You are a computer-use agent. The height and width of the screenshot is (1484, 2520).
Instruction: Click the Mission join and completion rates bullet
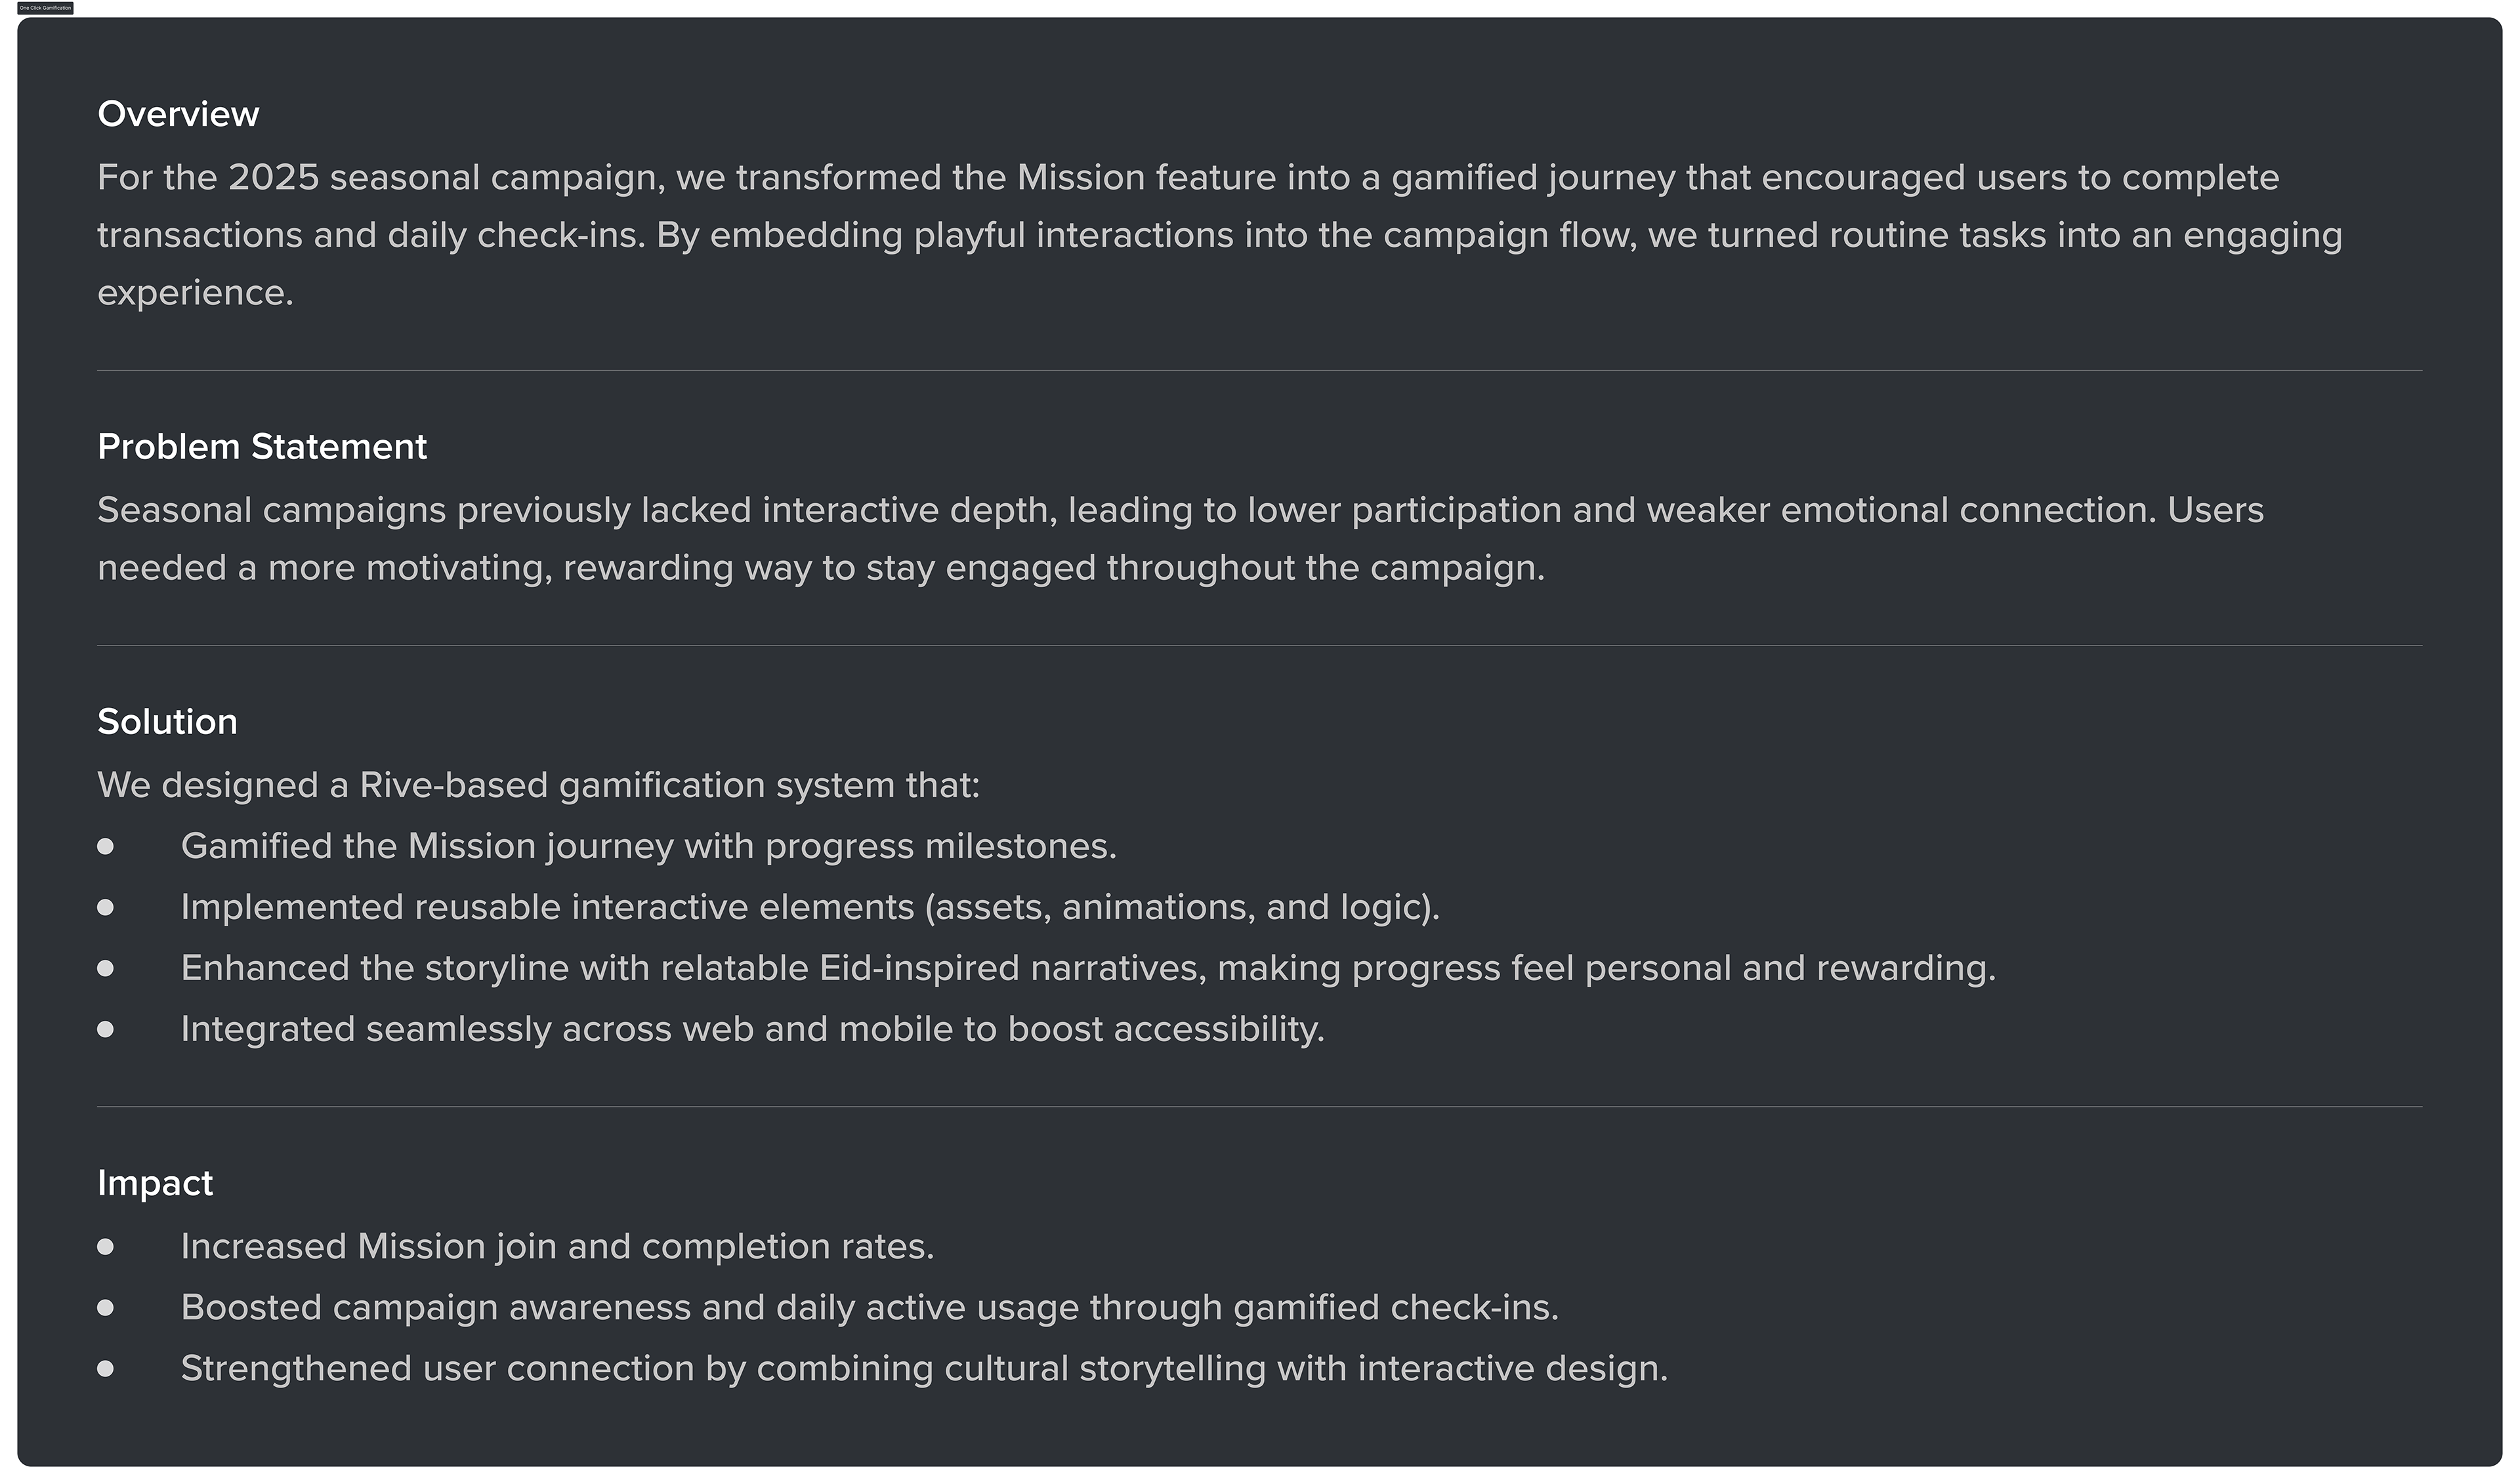click(557, 1247)
